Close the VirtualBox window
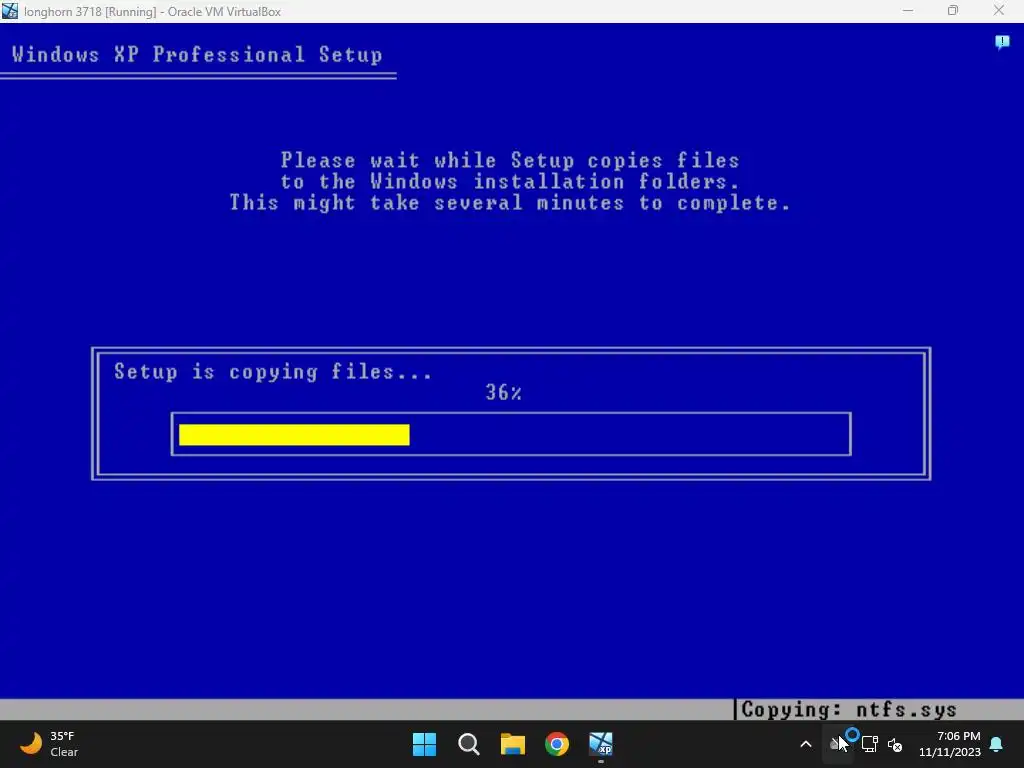1024x768 pixels. 999,11
